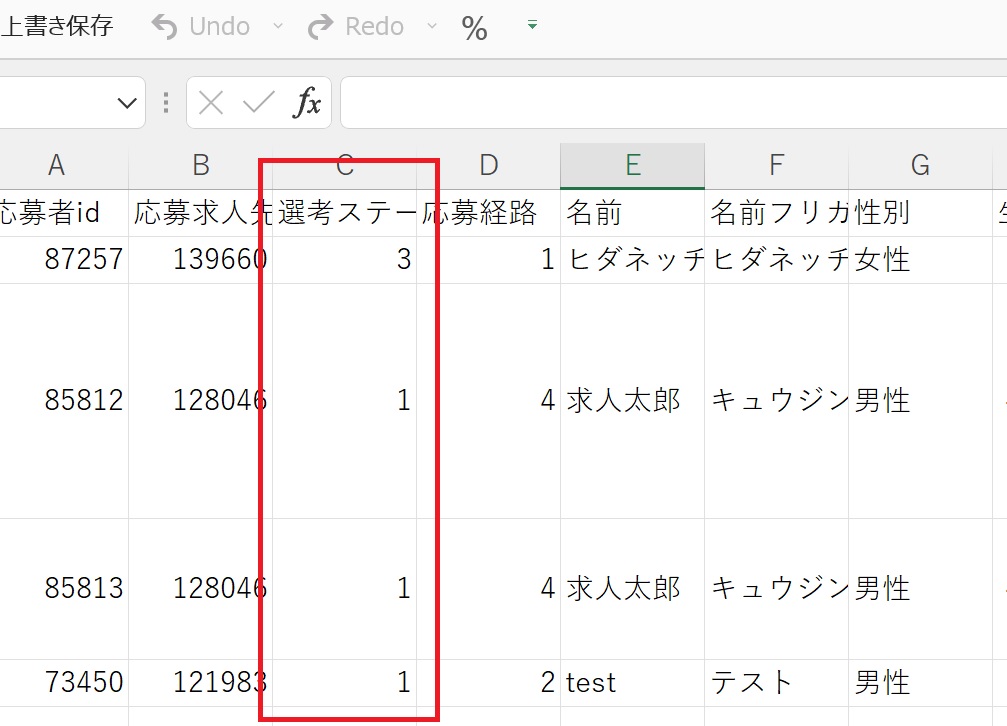Screen dimensions: 1007x726
Task: Click inside the formula bar input field
Action: (x=670, y=103)
